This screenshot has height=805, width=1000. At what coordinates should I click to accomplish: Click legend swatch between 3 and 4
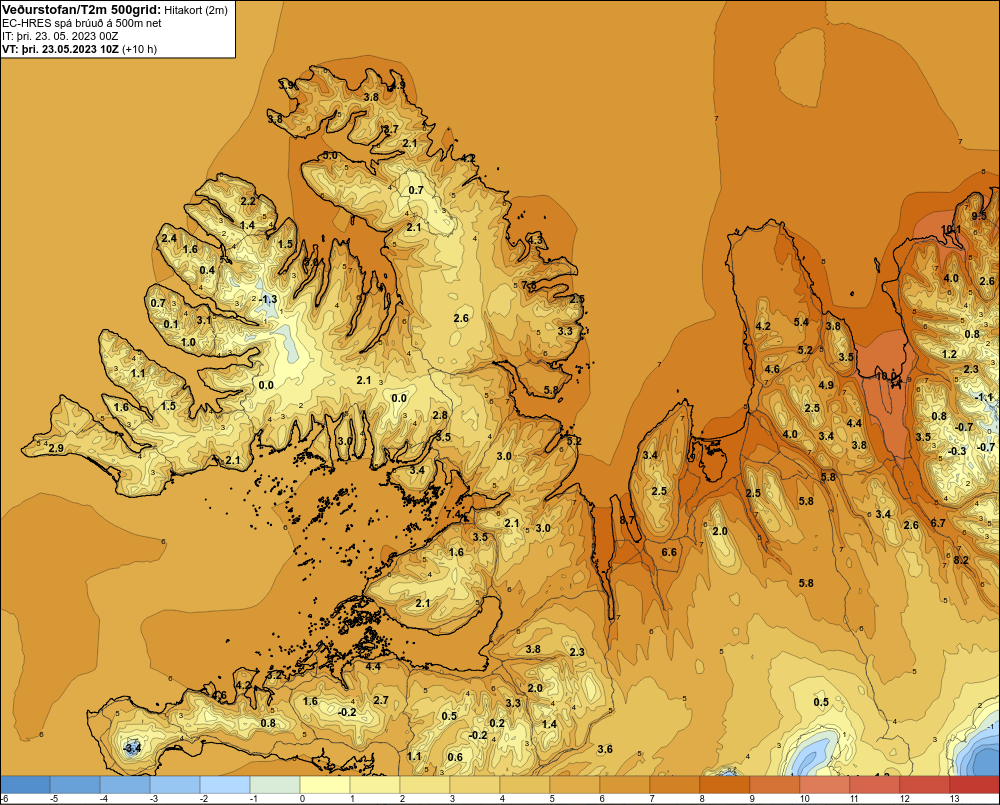click(474, 784)
